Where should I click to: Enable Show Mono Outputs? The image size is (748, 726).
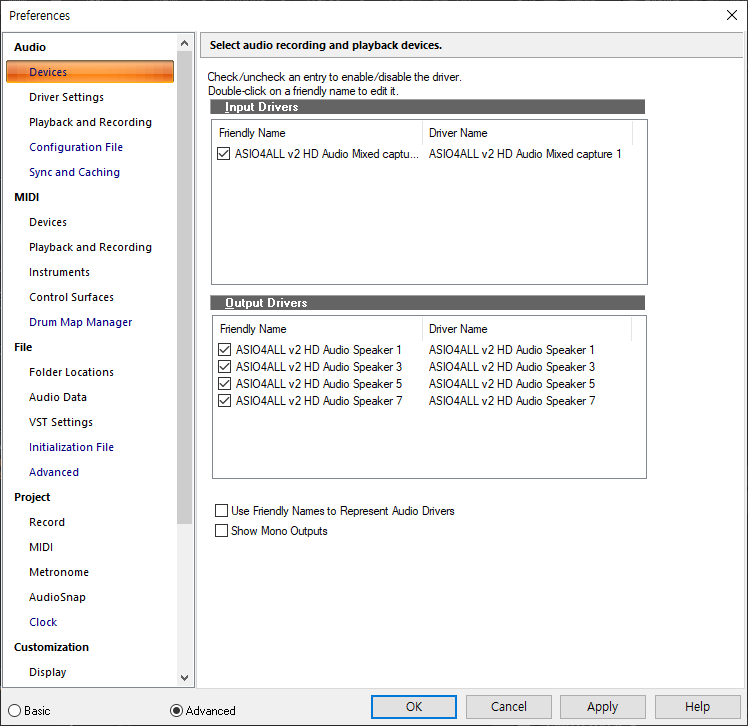click(221, 531)
